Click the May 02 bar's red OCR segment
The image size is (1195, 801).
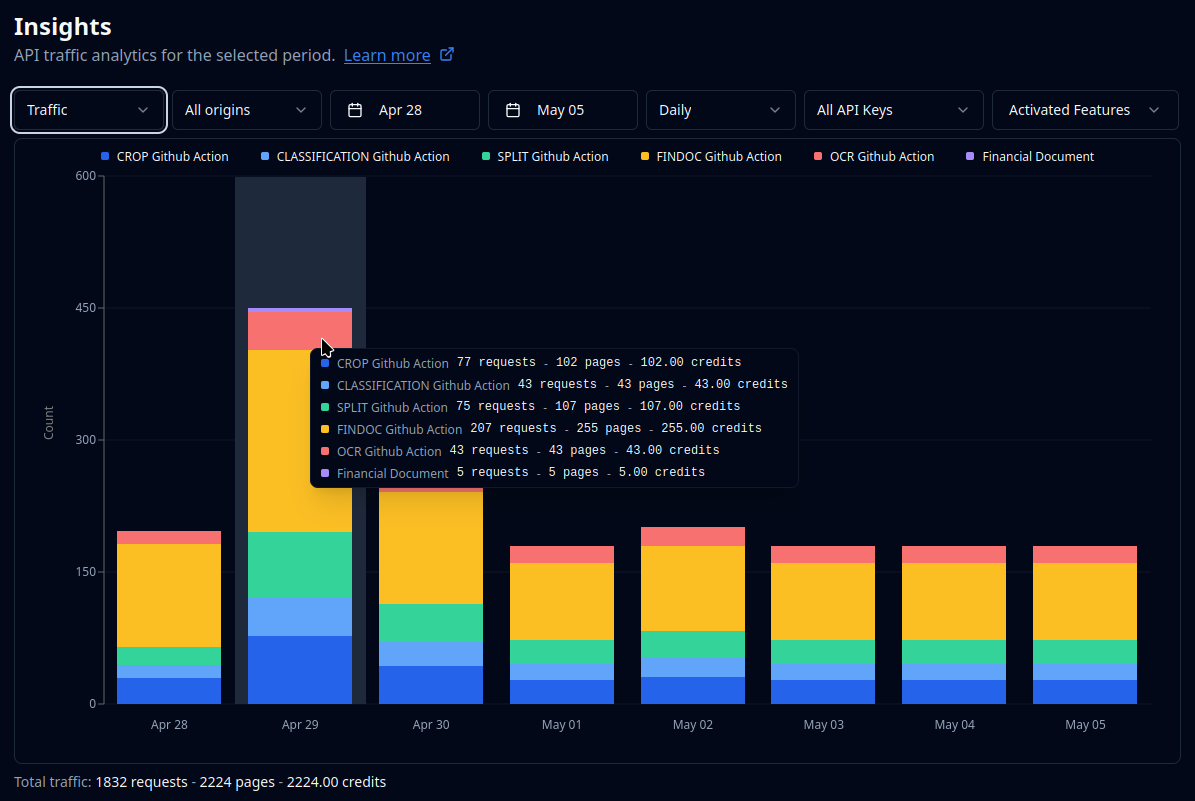pos(693,537)
